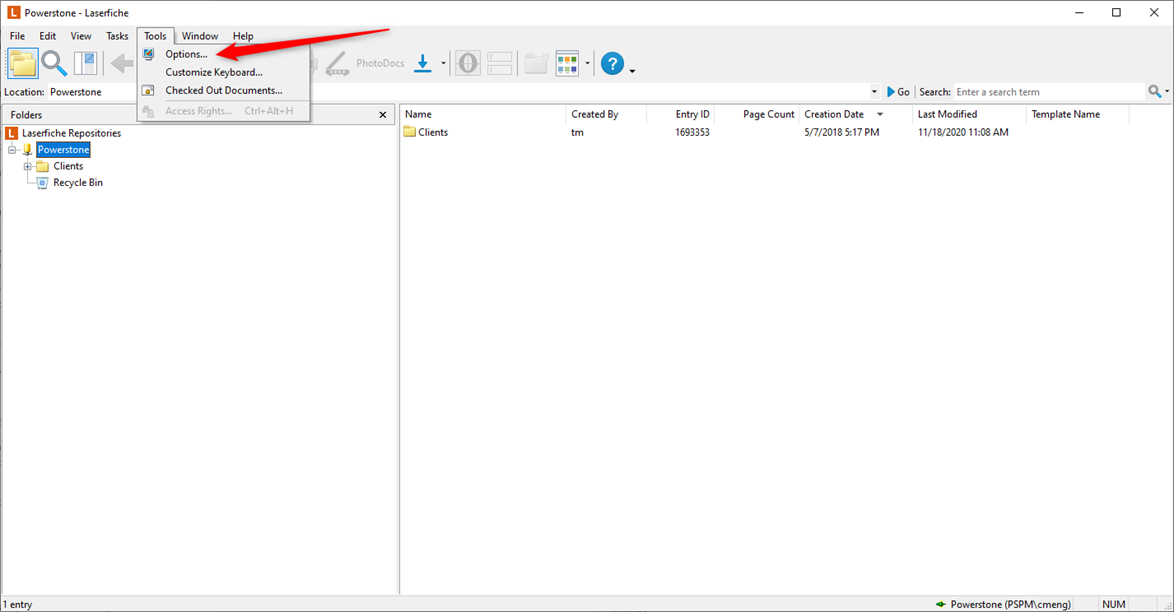Close the Folders pane
The image size is (1174, 612).
click(x=383, y=115)
